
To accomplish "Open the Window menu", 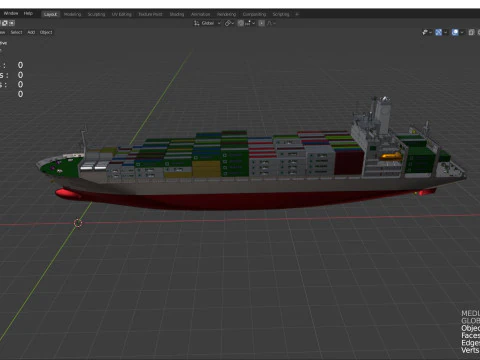I will (11, 13).
